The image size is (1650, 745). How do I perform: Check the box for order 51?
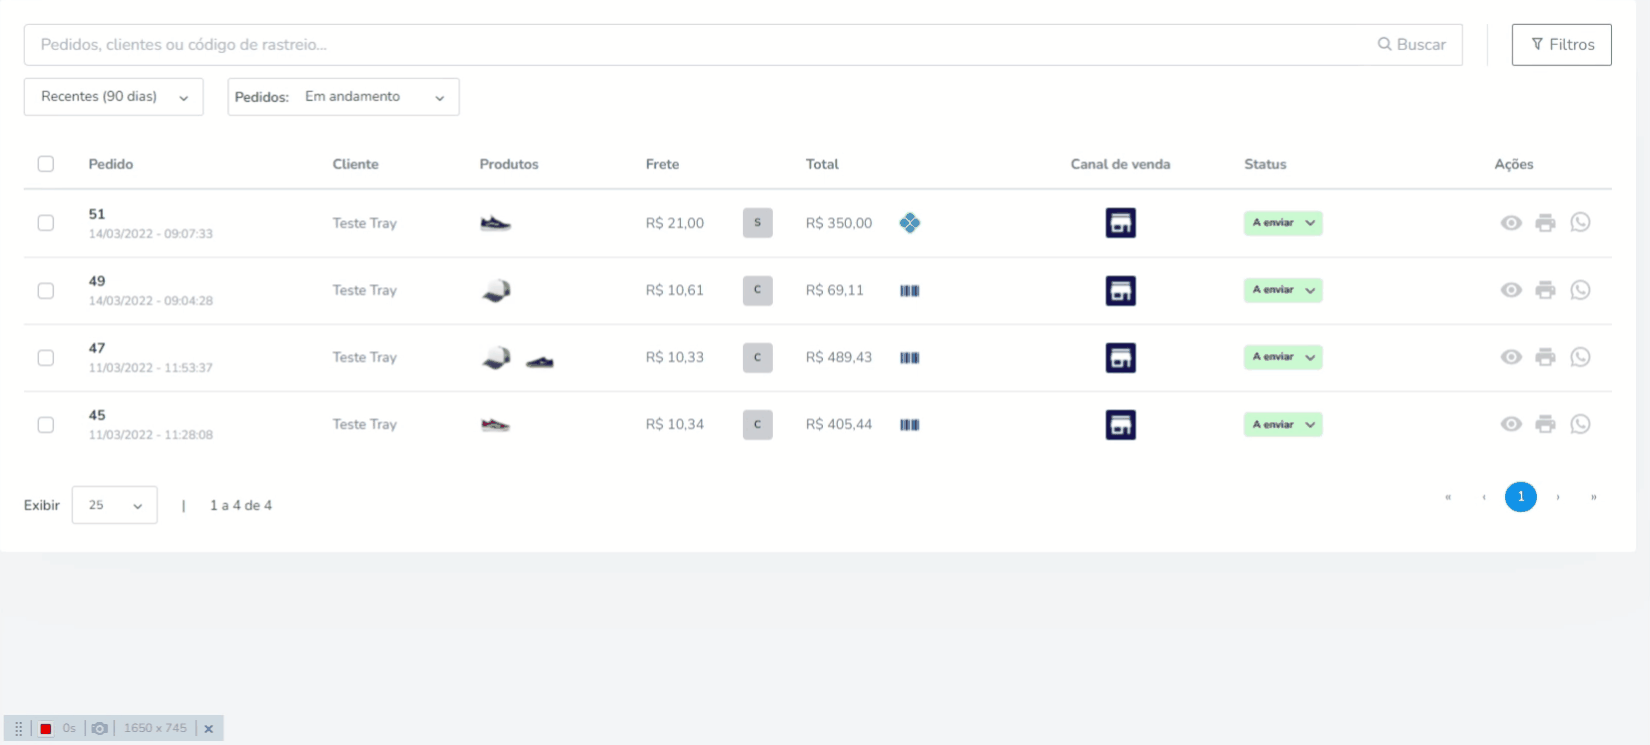click(x=46, y=223)
